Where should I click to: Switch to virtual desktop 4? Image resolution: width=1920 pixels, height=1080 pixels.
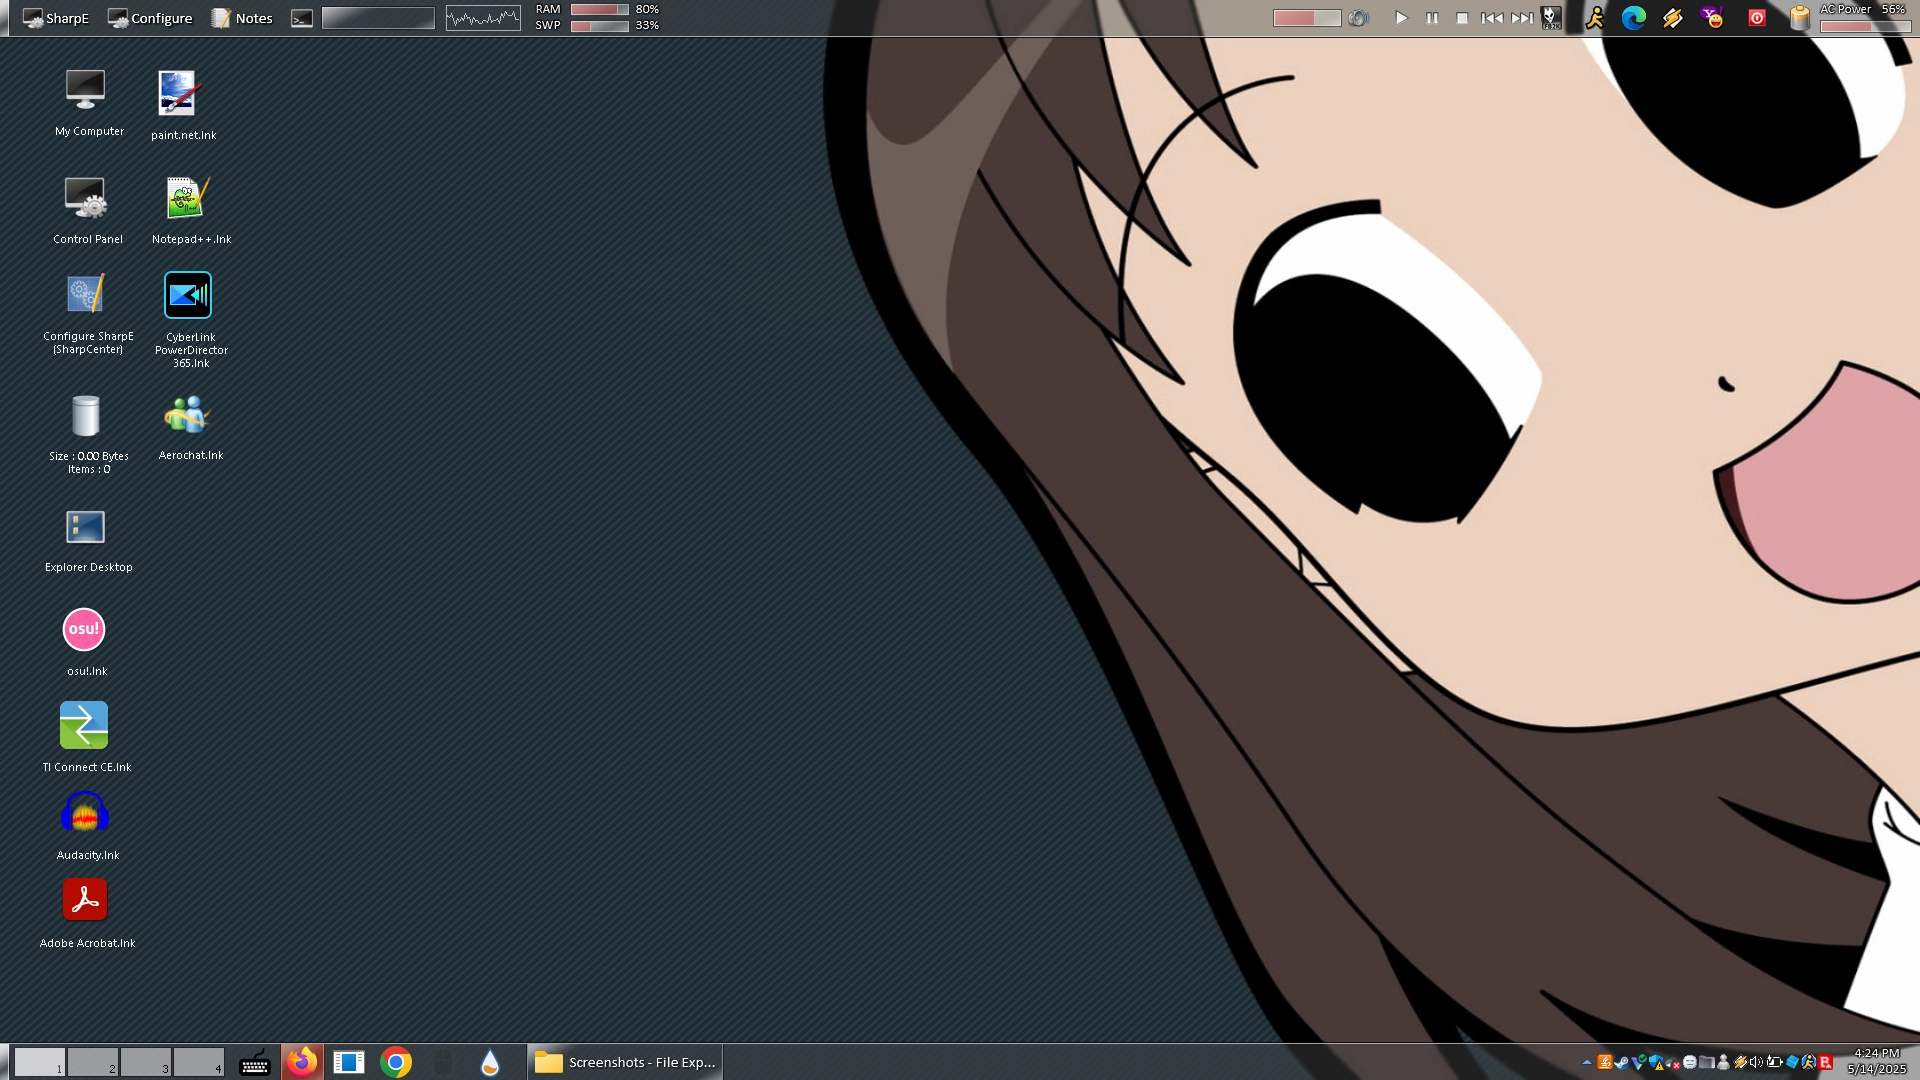pyautogui.click(x=199, y=1062)
